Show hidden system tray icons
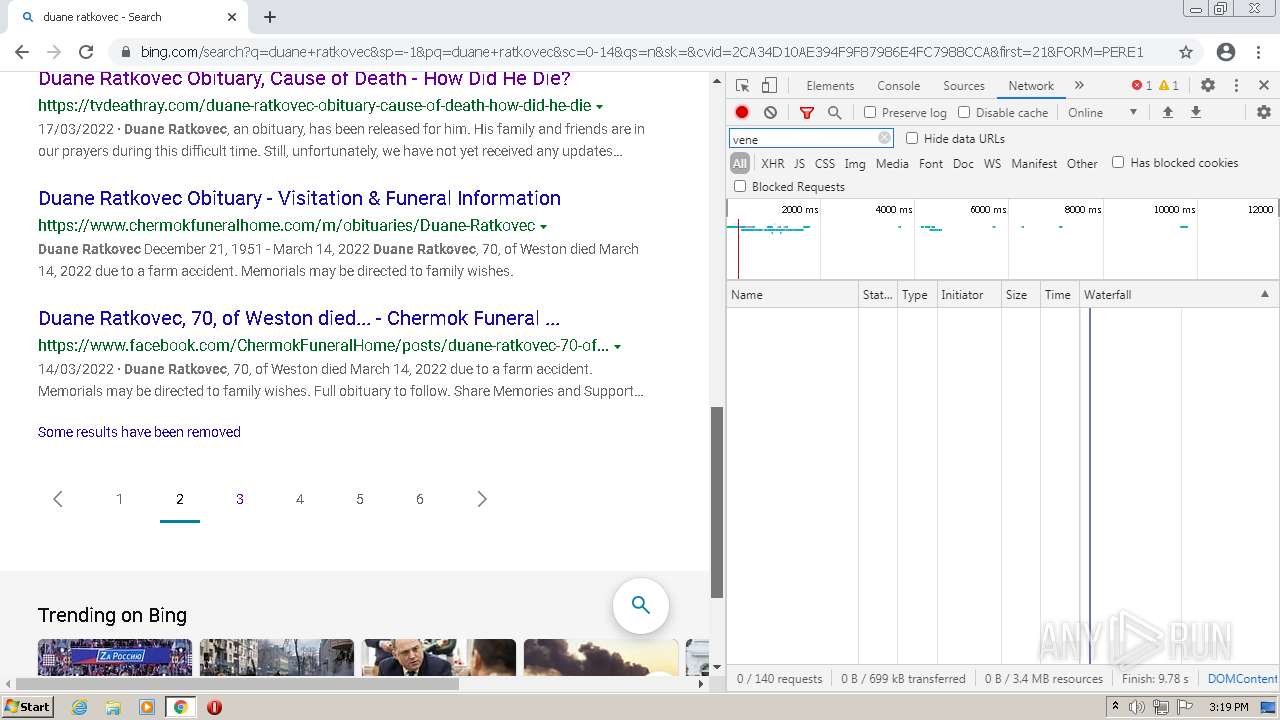The height and width of the screenshot is (720, 1280). coord(1115,707)
